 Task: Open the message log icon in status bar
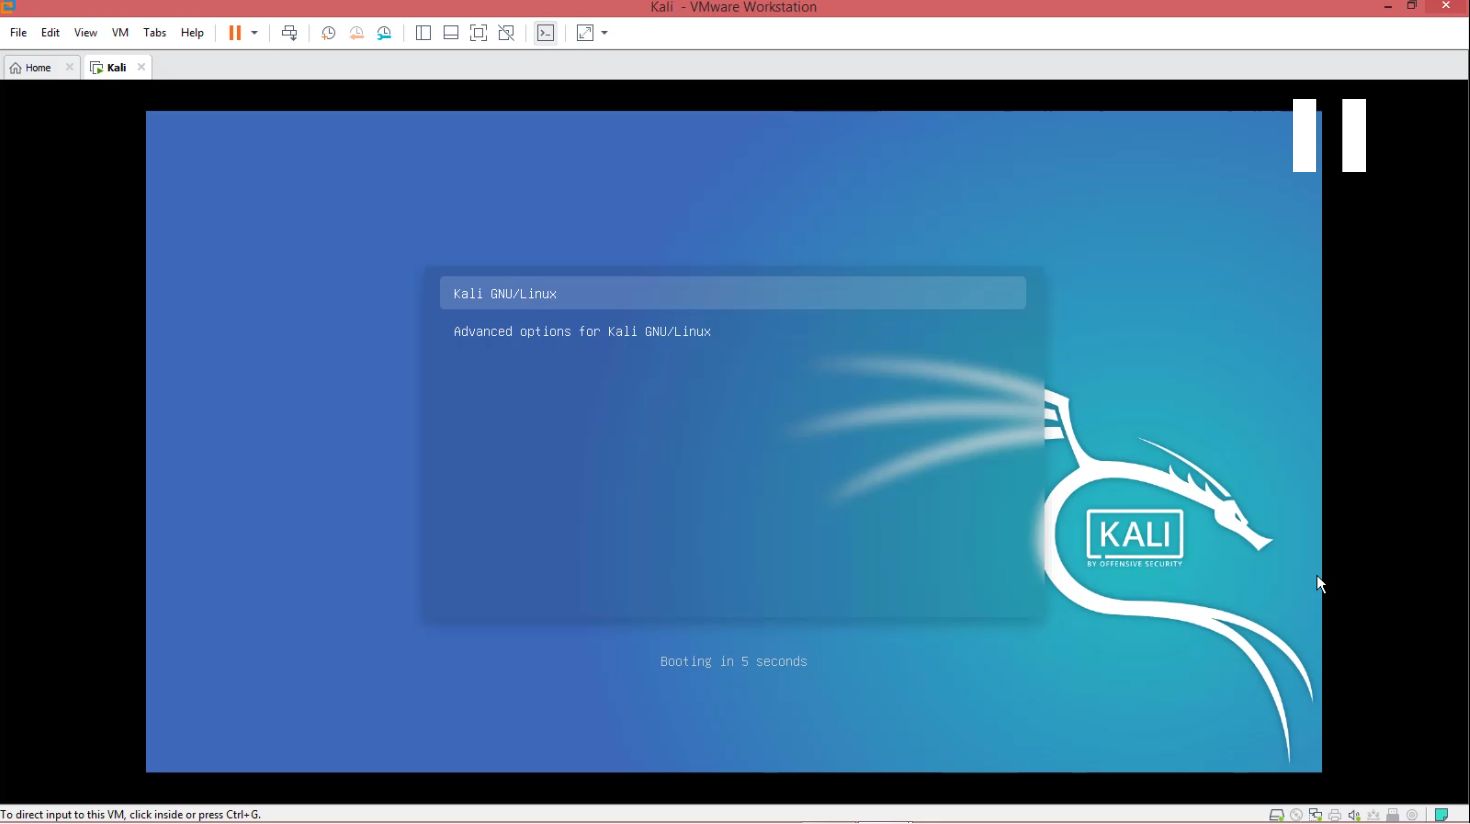point(1441,815)
